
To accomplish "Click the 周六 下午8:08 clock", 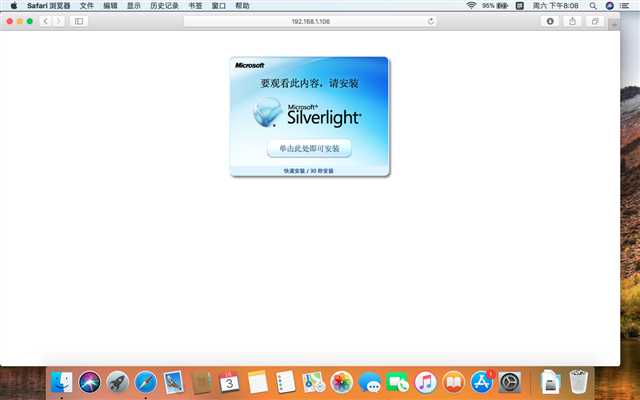I will pos(556,6).
